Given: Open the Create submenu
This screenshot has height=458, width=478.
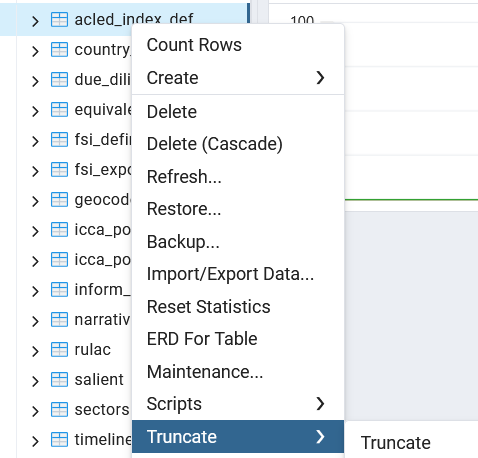Looking at the screenshot, I should coord(238,78).
